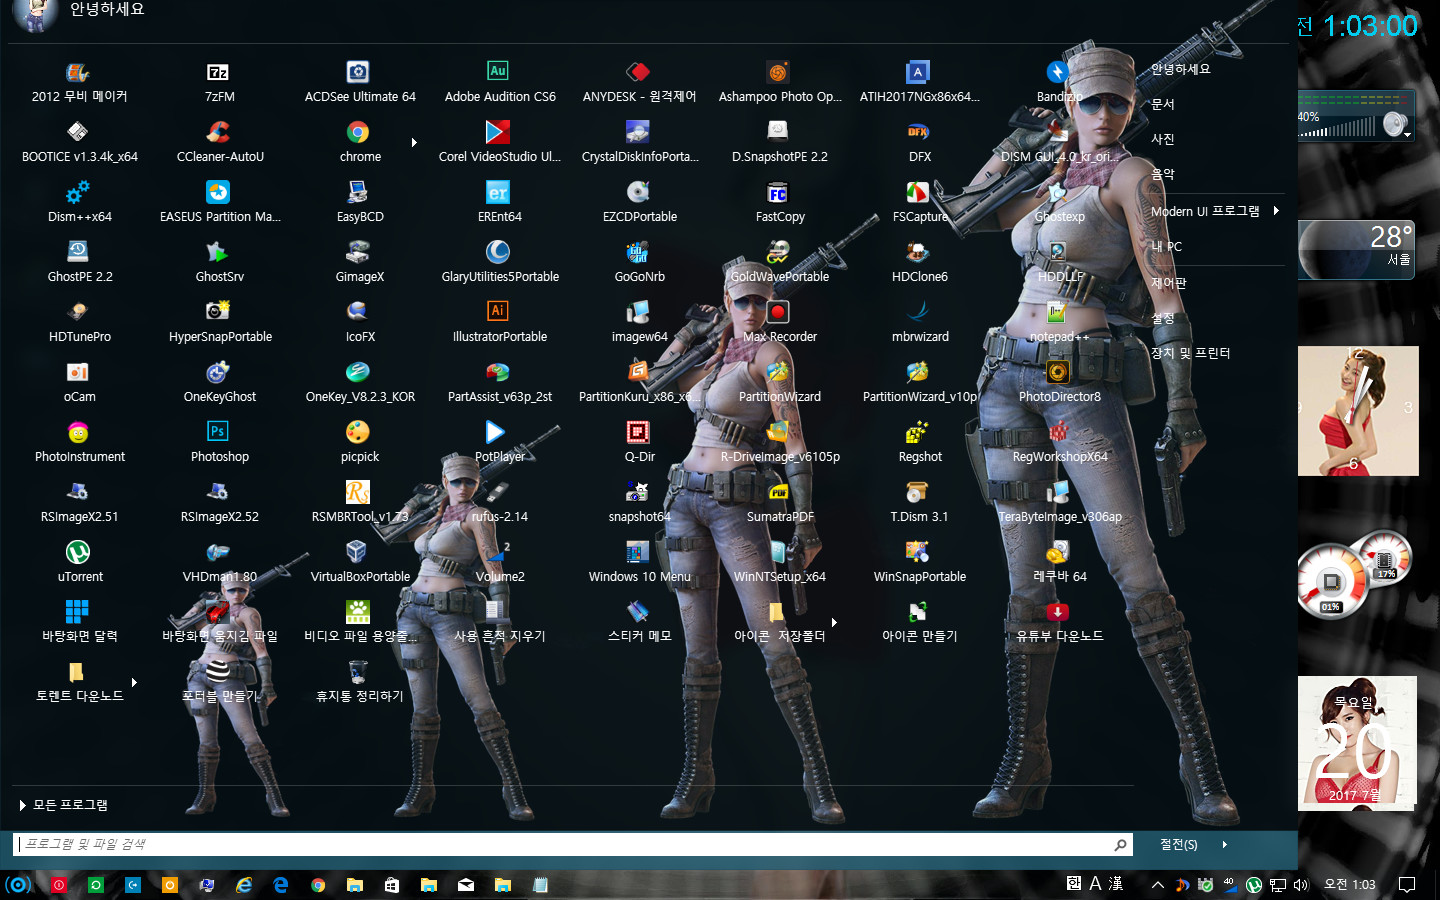Launch Photoshop

pos(220,442)
